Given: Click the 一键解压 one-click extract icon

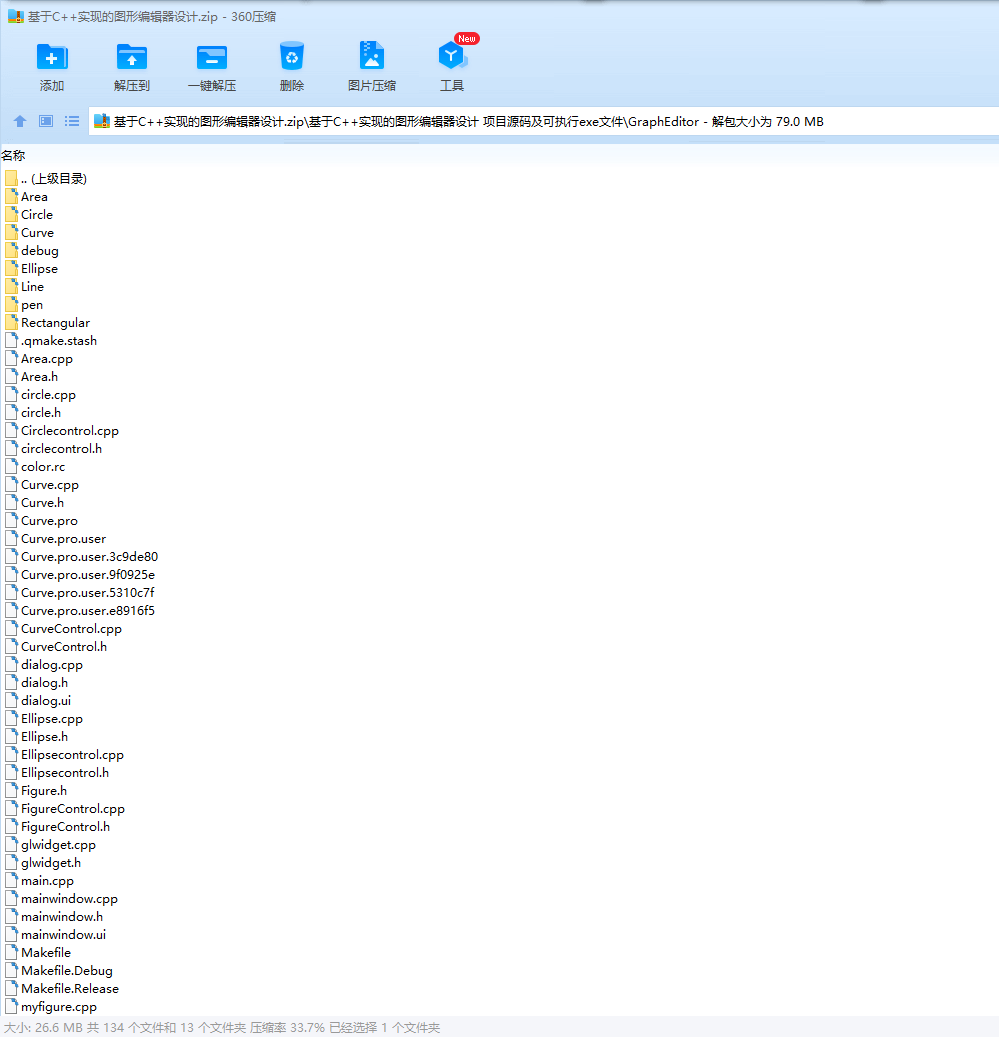Looking at the screenshot, I should [212, 58].
